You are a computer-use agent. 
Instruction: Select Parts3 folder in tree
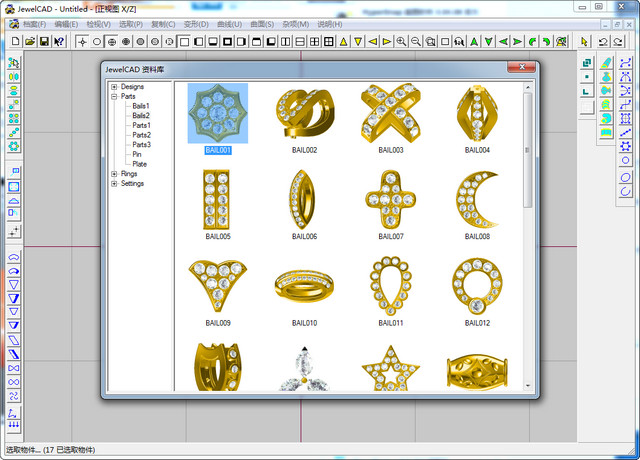[141, 144]
